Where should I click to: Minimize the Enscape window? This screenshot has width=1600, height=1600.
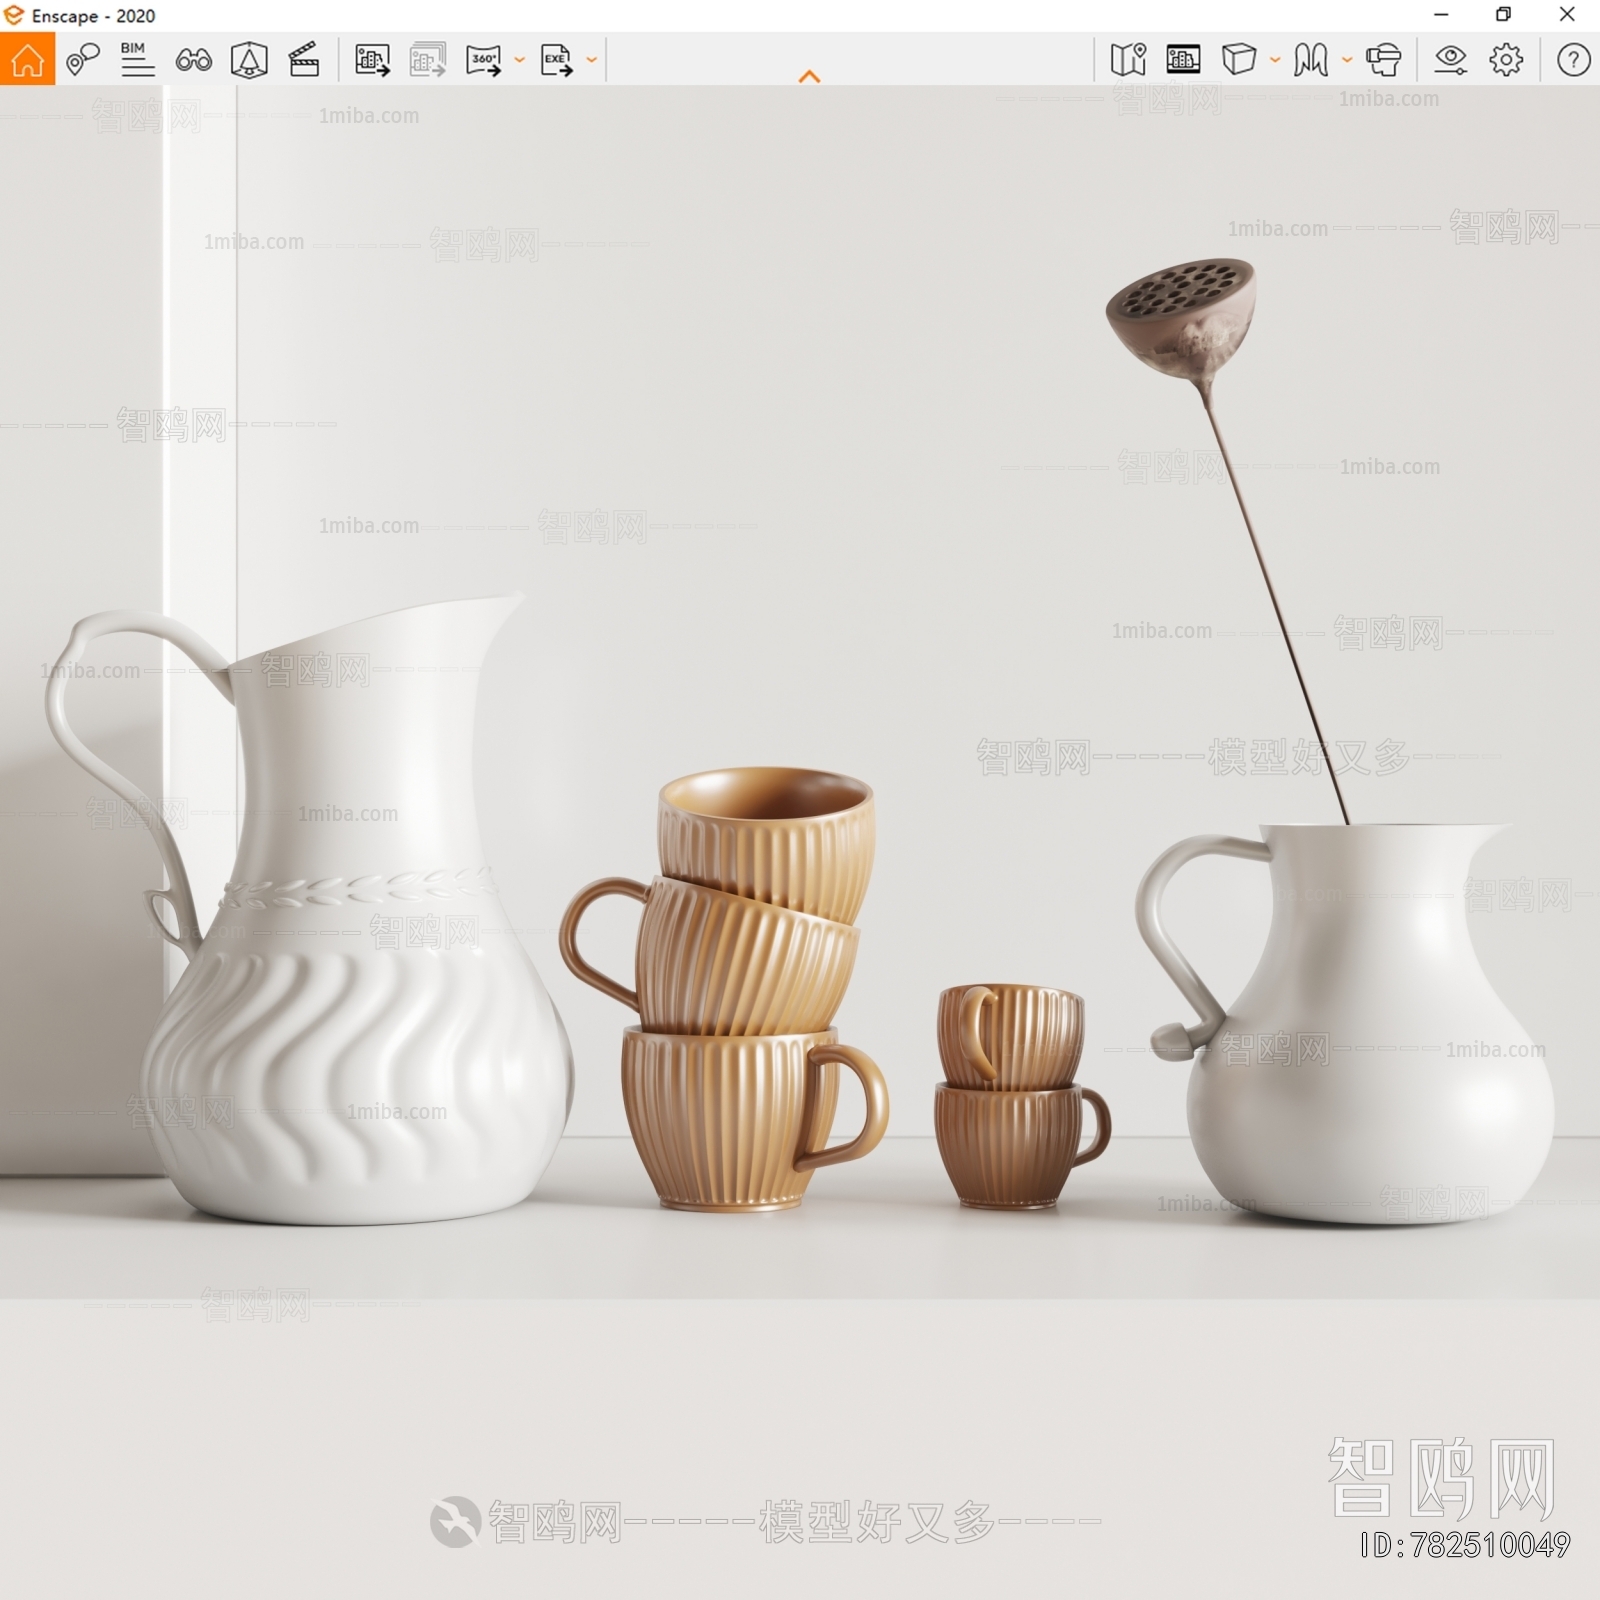[1441, 15]
